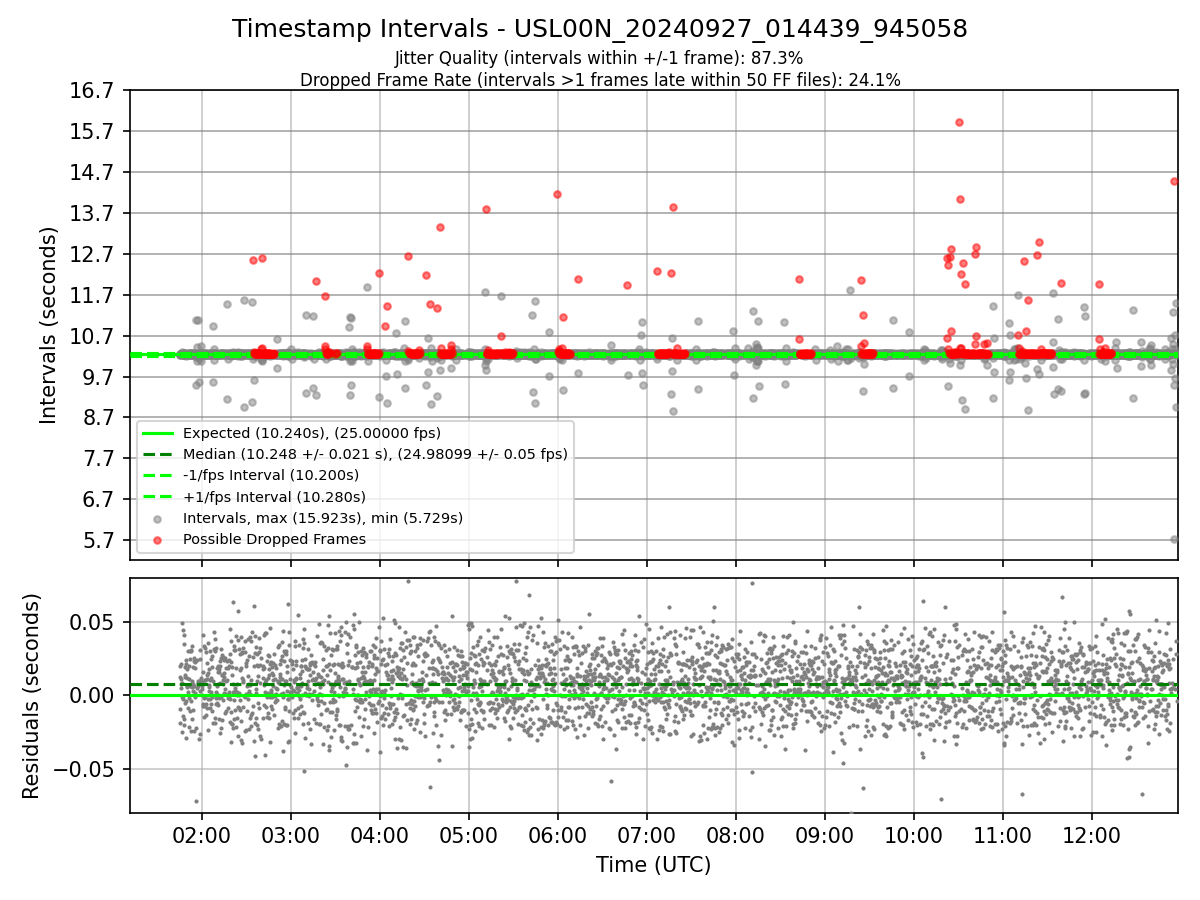
Task: Click the 'Intervals (seconds)' y-axis label
Action: click(49, 325)
